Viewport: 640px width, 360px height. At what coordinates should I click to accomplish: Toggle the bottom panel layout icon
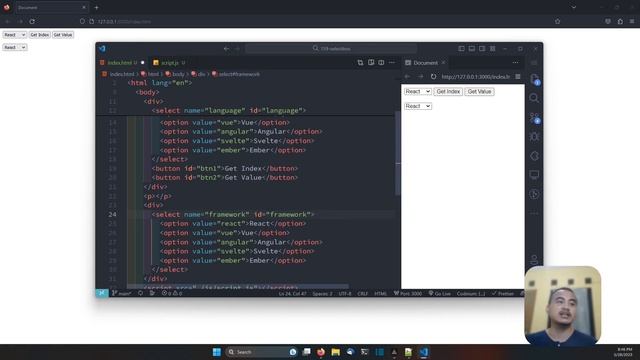click(471, 49)
